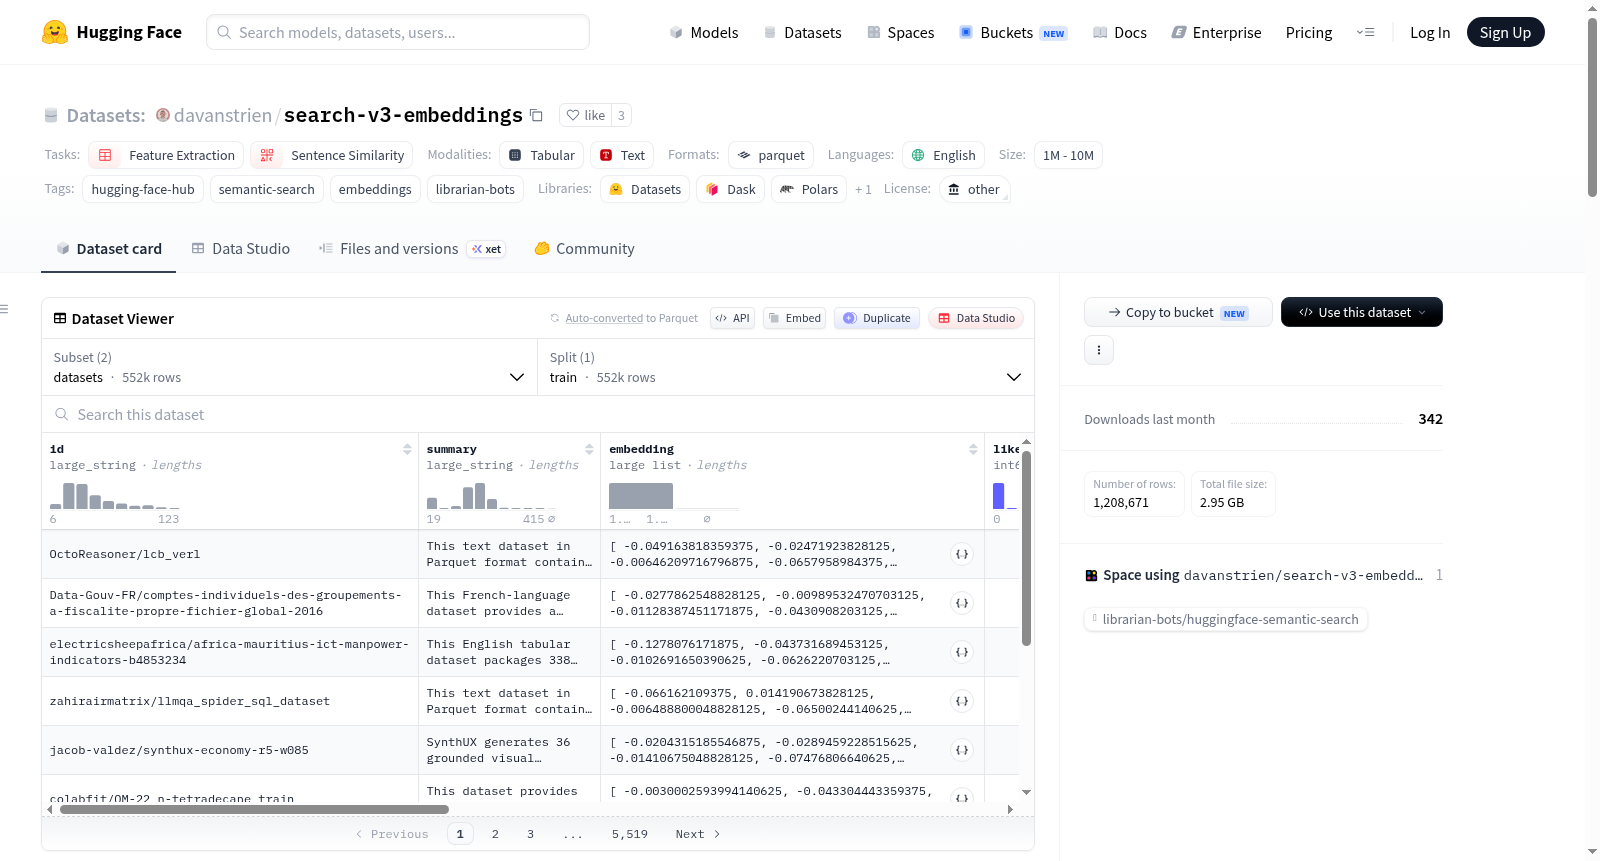Toggle the left sidebar table of contents icon

pyautogui.click(x=5, y=309)
